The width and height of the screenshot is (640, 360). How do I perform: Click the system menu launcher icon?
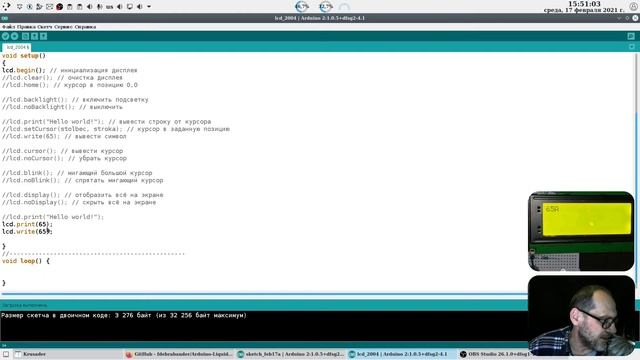click(7, 6)
